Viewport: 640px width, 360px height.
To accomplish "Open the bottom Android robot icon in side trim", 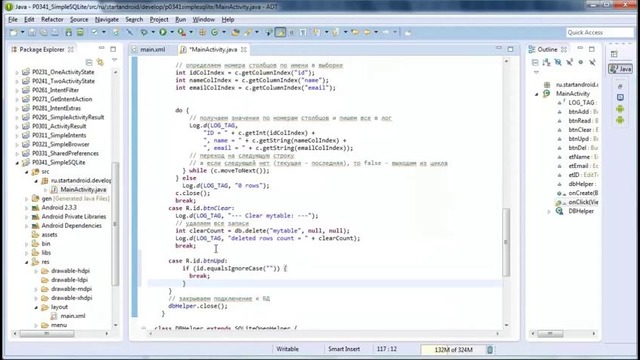I will click(x=620, y=120).
